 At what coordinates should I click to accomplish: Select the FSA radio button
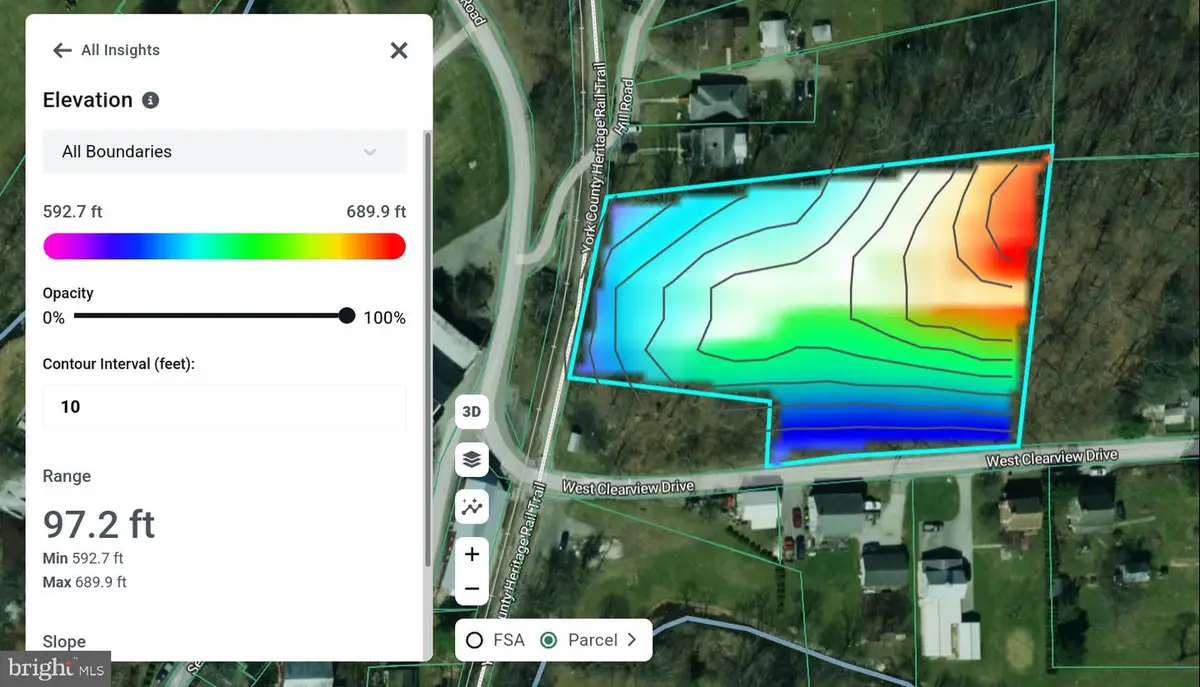(475, 640)
